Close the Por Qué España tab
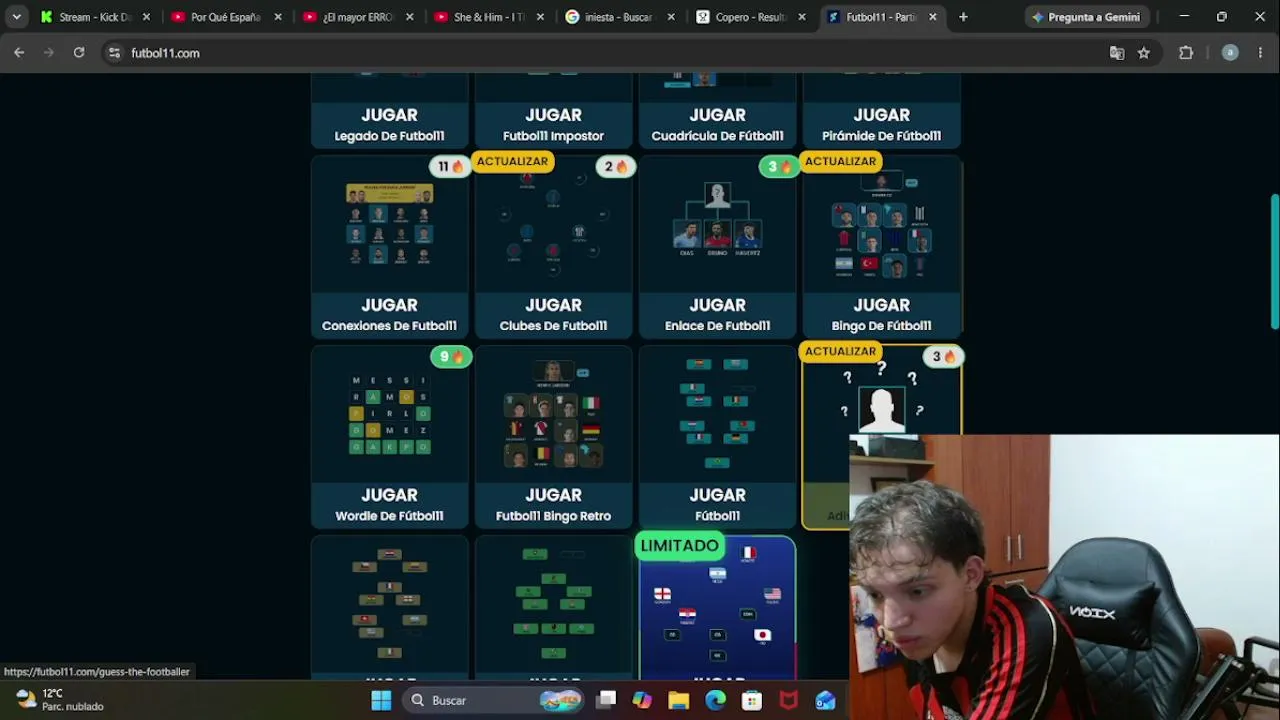The height and width of the screenshot is (720, 1280). 278,17
